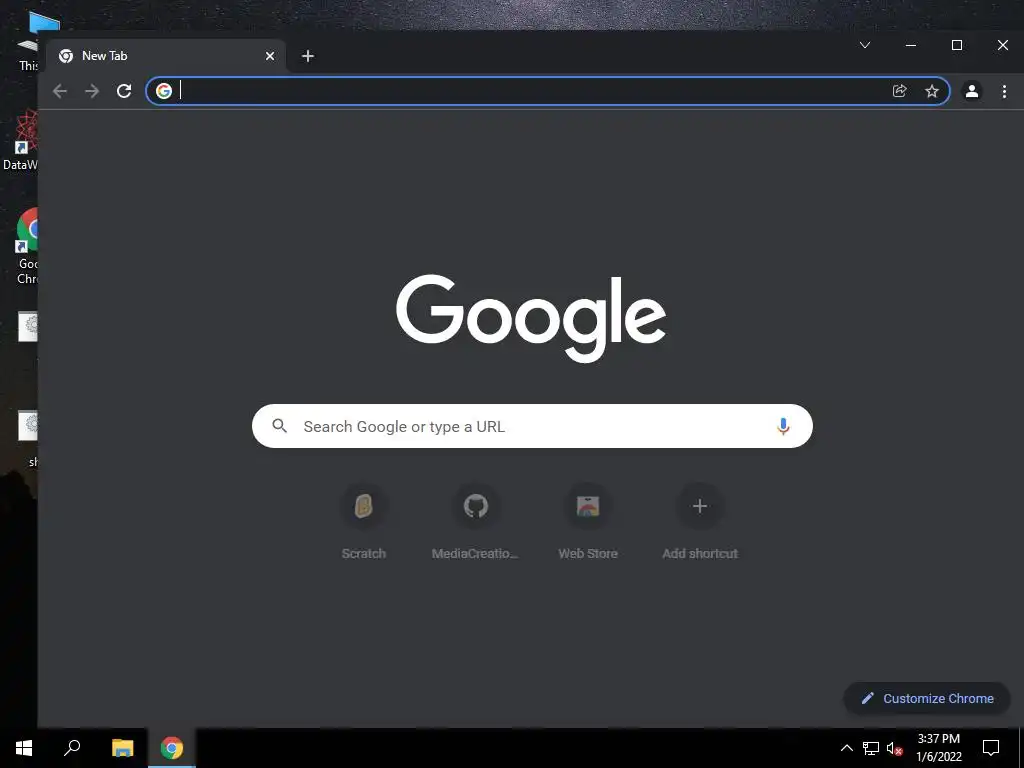The width and height of the screenshot is (1024, 768).
Task: Click Customize Chrome button
Action: (x=927, y=698)
